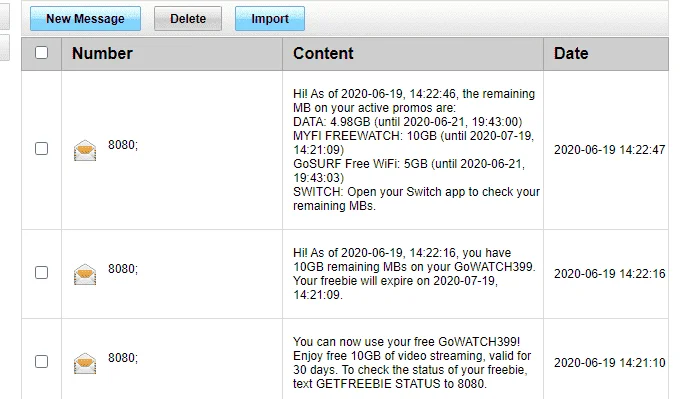680x399 pixels.
Task: Open message starting 'Hi! As of 2020-06-19, 14:22:46'
Action: pyautogui.click(x=416, y=150)
